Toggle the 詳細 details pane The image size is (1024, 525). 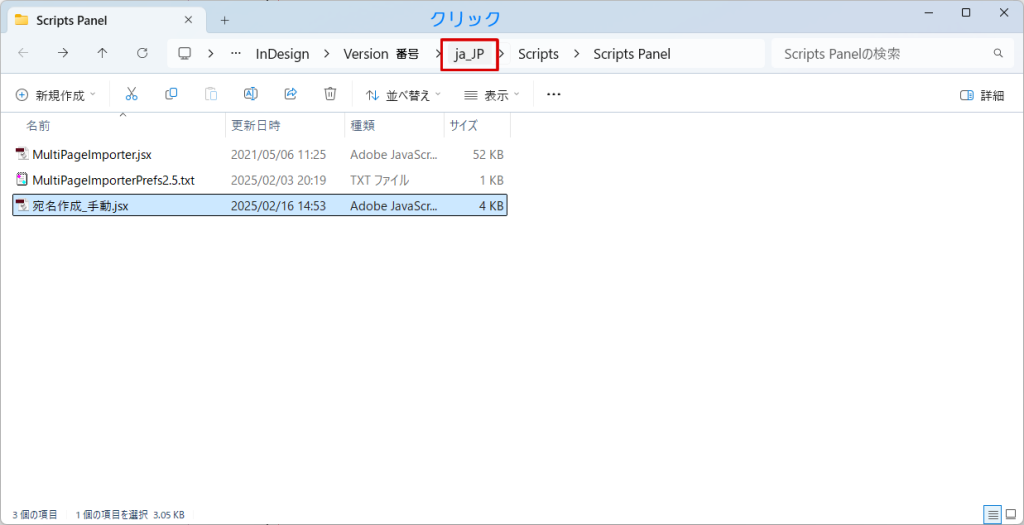click(981, 95)
